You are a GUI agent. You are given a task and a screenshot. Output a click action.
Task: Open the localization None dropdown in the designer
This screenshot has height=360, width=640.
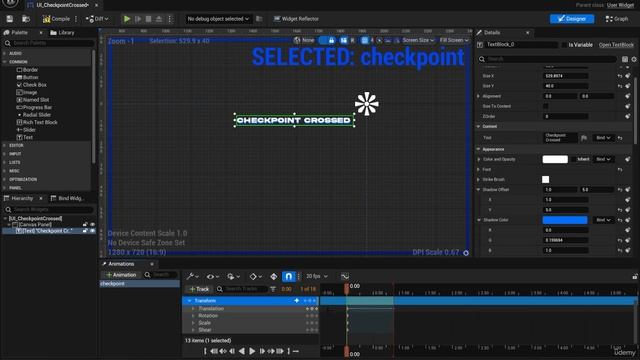(304, 40)
